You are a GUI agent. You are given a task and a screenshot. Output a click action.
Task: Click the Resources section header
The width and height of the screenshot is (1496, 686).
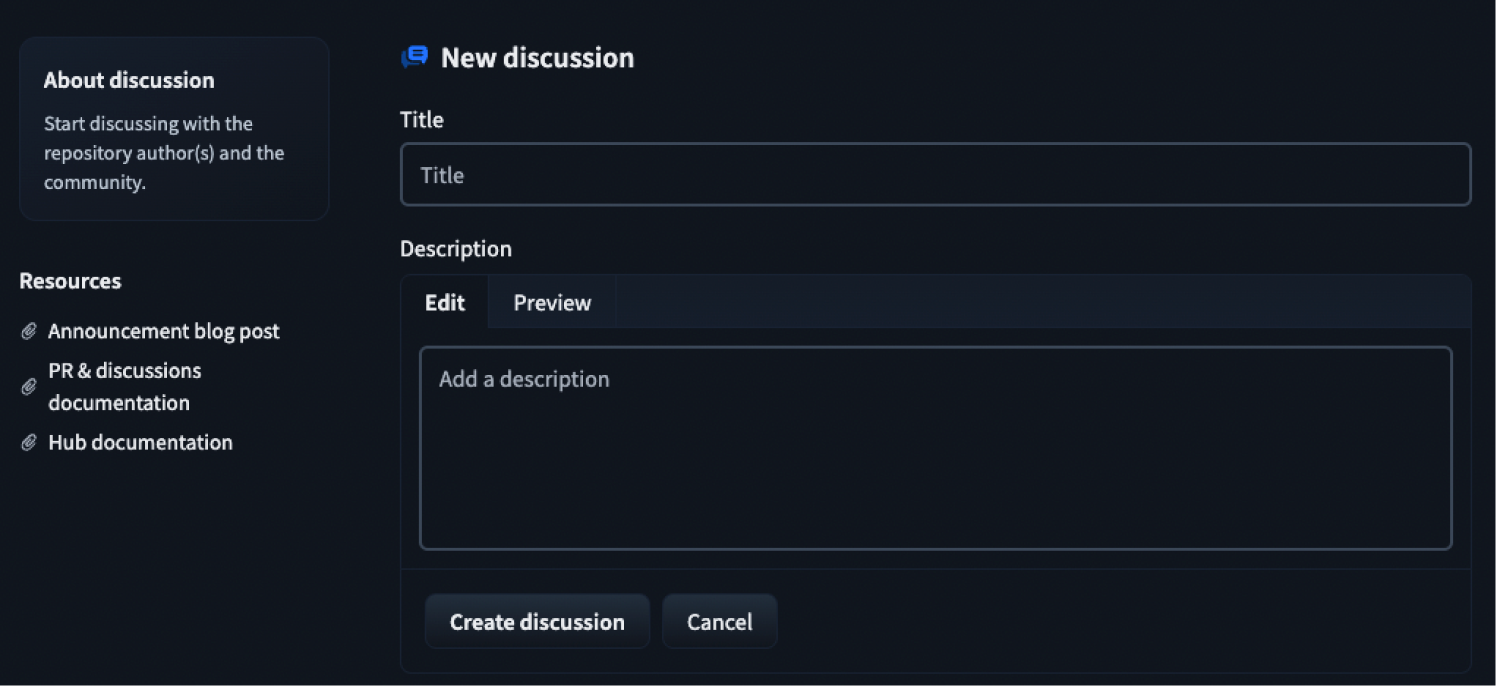[x=69, y=281]
